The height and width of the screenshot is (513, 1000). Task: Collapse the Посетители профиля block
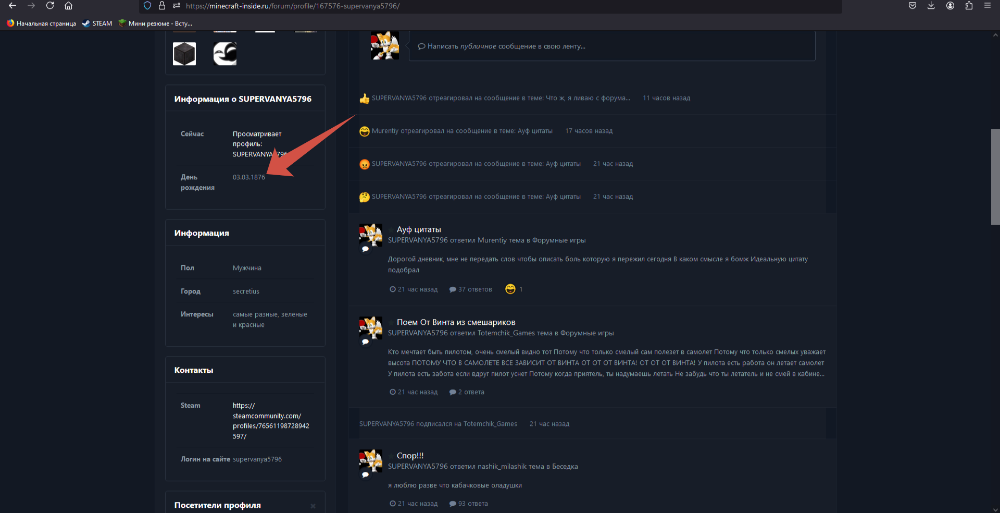pyautogui.click(x=312, y=506)
